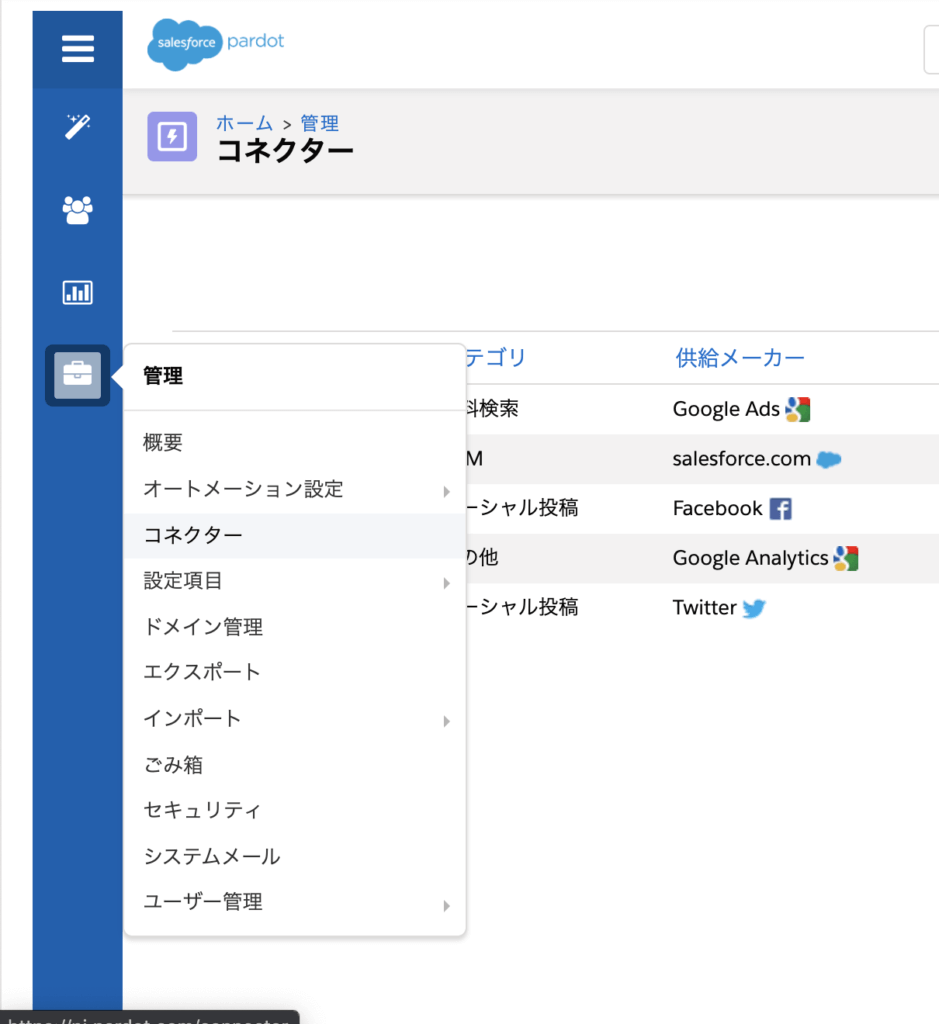Select the automation wand icon in sidebar
The image size is (939, 1024).
click(77, 126)
